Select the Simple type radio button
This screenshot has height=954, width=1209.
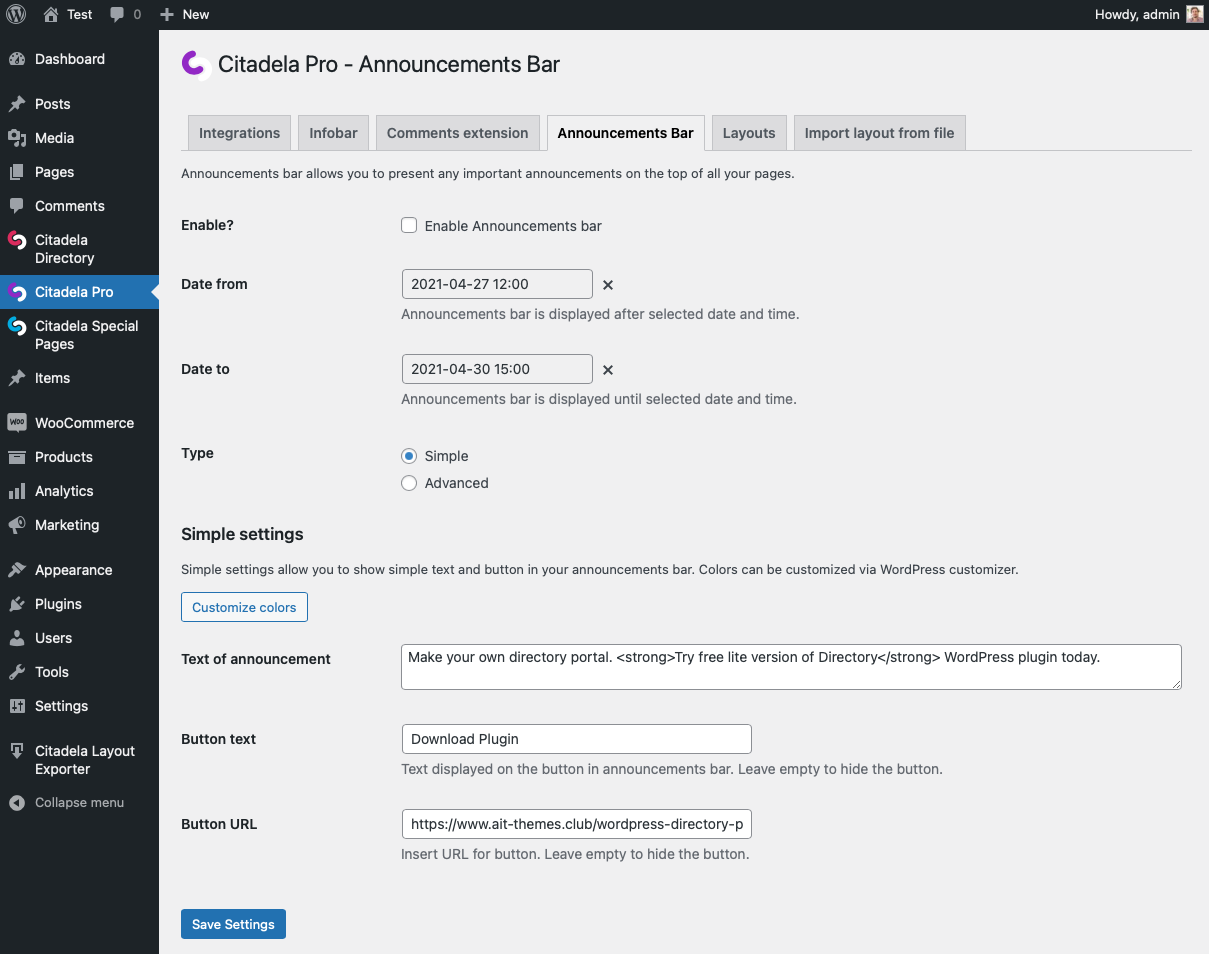409,456
